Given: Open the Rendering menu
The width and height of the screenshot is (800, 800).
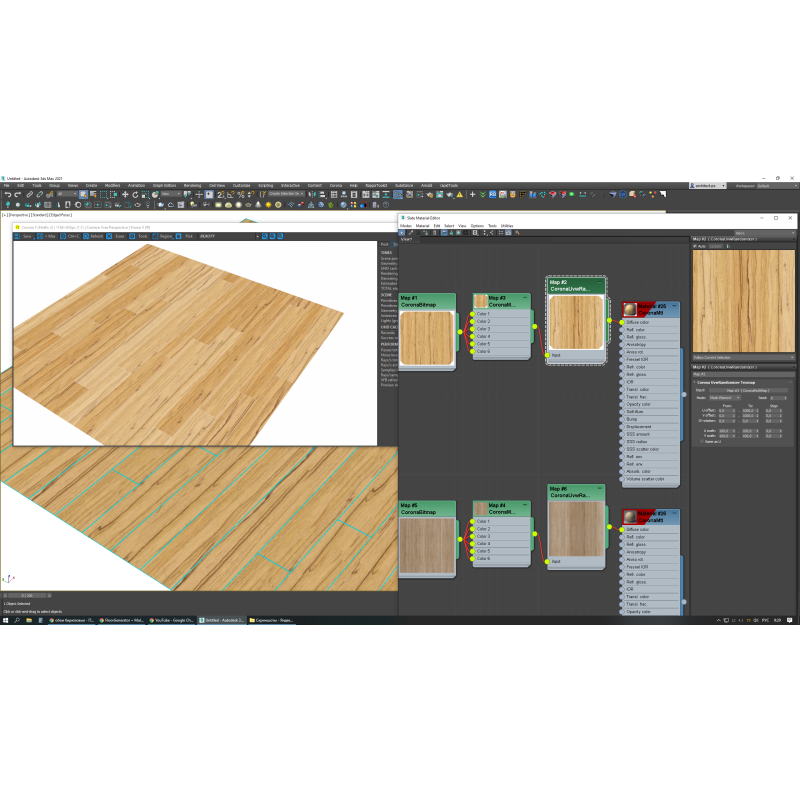Looking at the screenshot, I should point(192,185).
